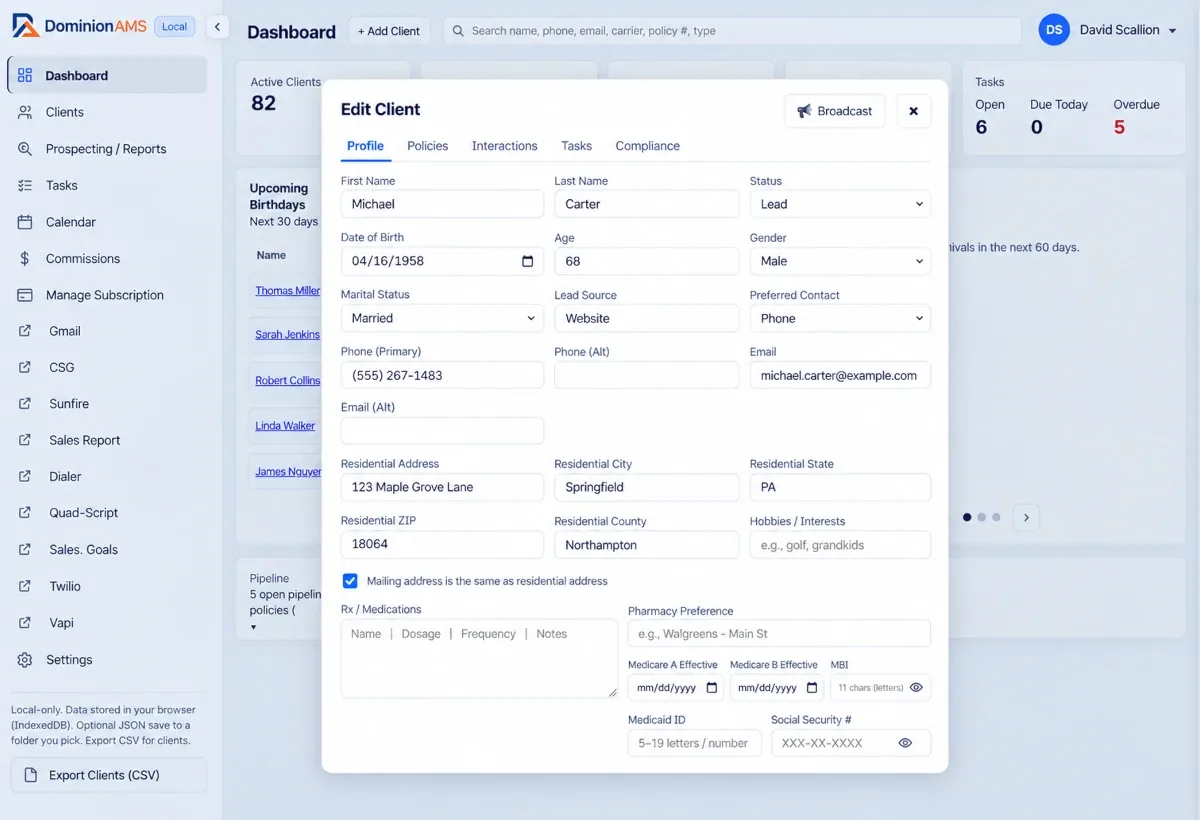
Task: Select the third carousel dot
Action: click(x=996, y=517)
